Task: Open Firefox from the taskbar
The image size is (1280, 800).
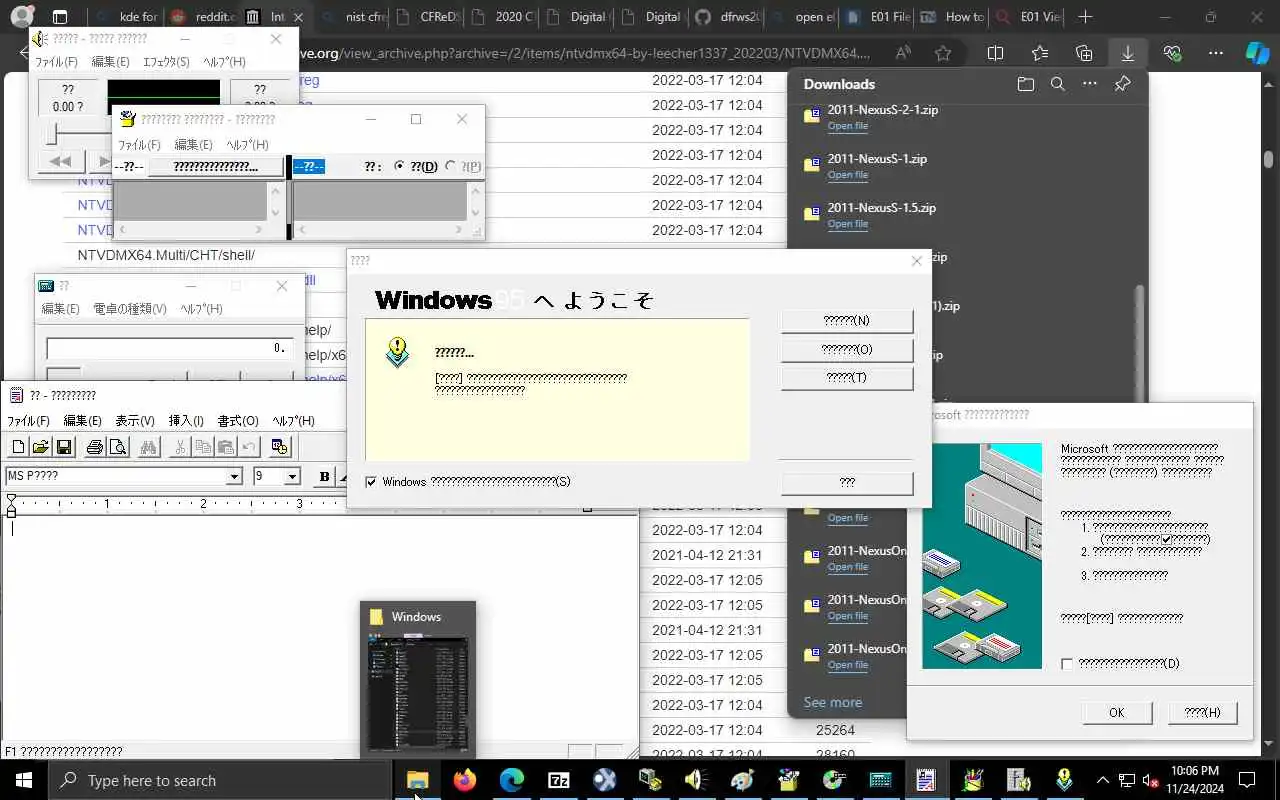Action: [465, 780]
